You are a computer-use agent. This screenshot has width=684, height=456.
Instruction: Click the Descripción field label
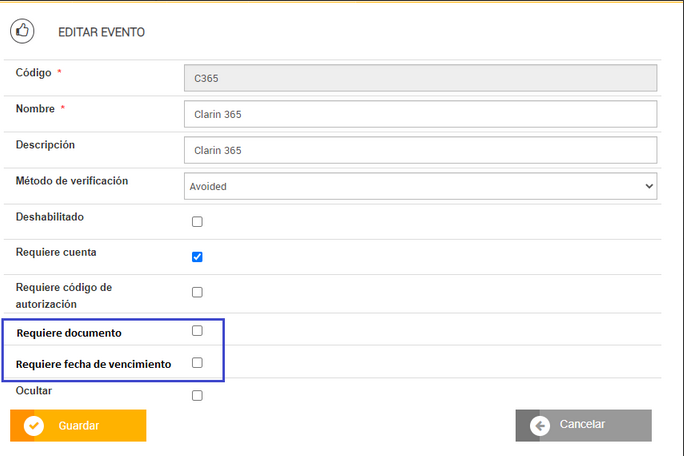pyautogui.click(x=45, y=145)
